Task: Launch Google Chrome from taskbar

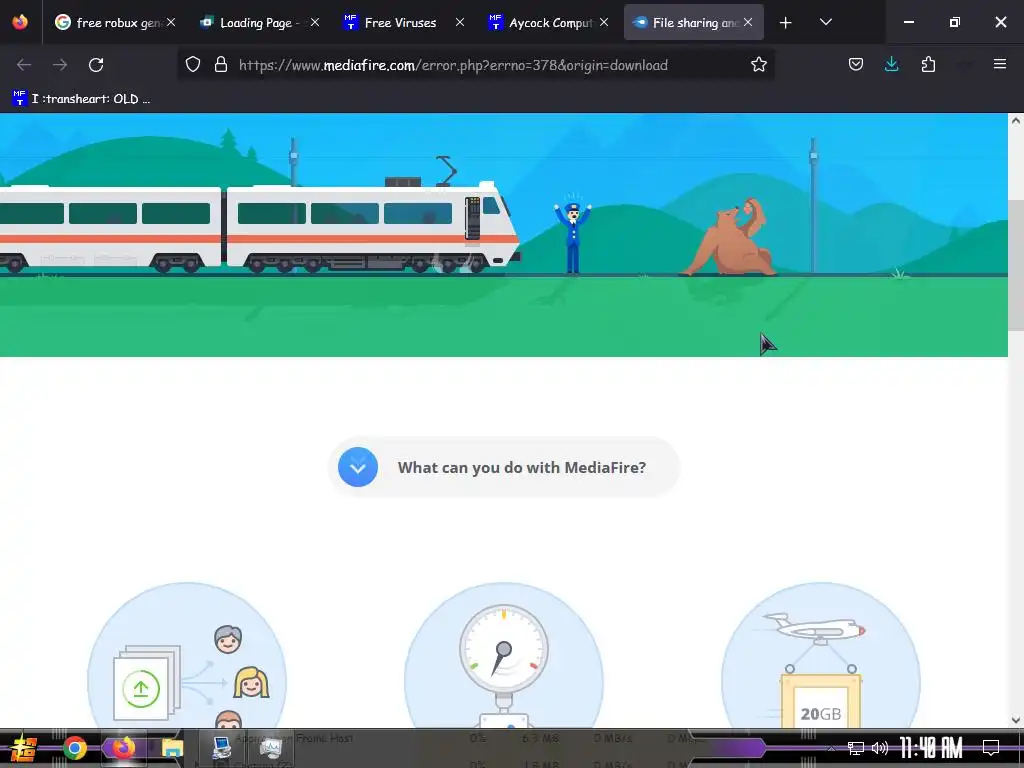Action: [74, 748]
